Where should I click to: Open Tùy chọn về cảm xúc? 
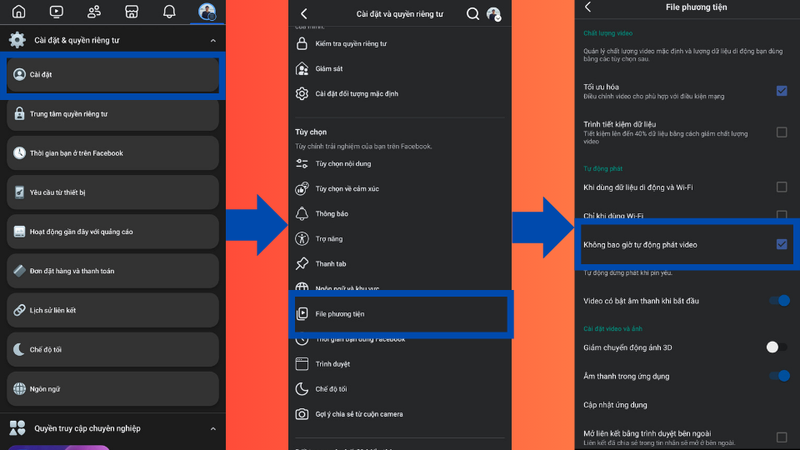(x=400, y=188)
